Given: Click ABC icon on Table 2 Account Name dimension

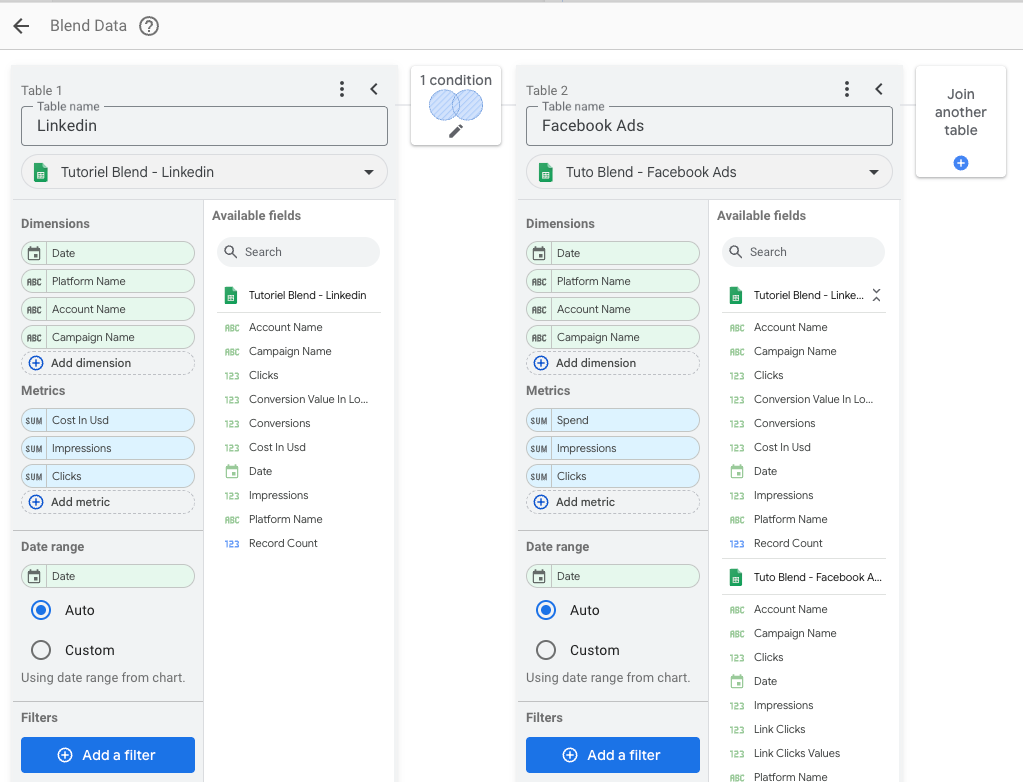Looking at the screenshot, I should click(x=539, y=310).
